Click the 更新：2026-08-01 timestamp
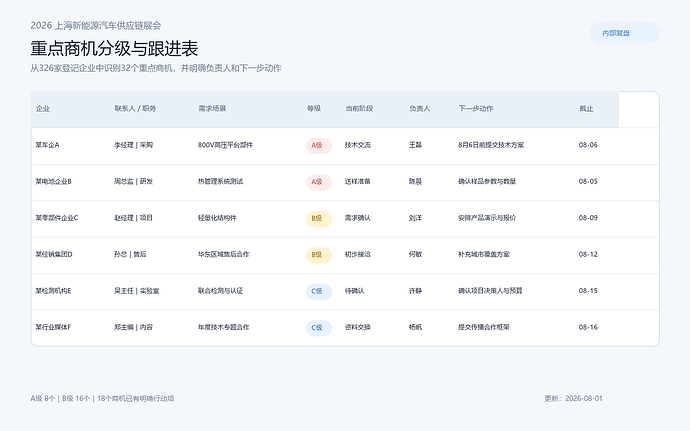Image resolution: width=690 pixels, height=431 pixels. pyautogui.click(x=573, y=398)
